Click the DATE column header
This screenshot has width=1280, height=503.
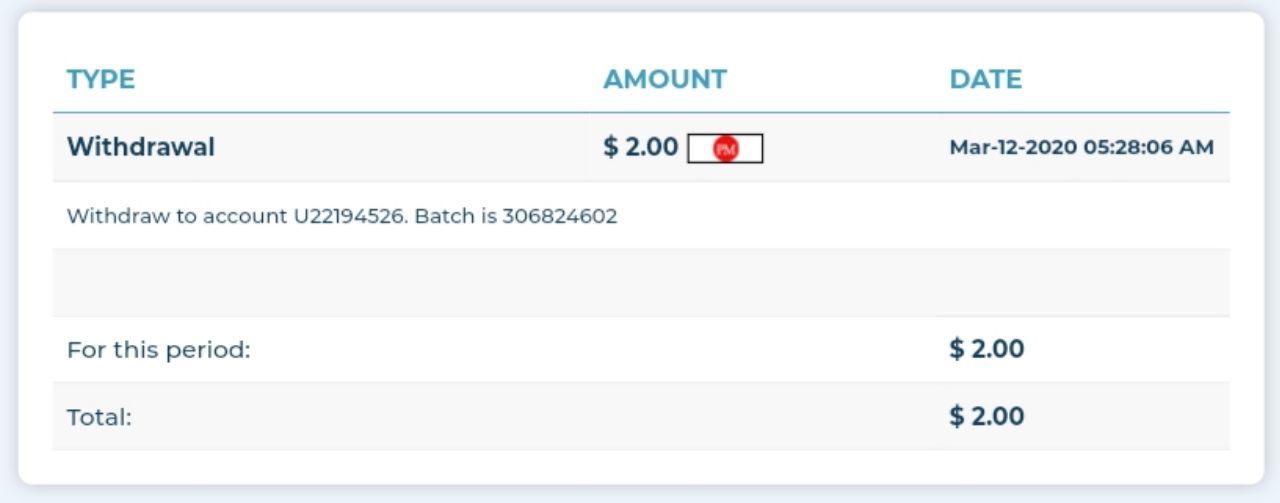(x=985, y=80)
